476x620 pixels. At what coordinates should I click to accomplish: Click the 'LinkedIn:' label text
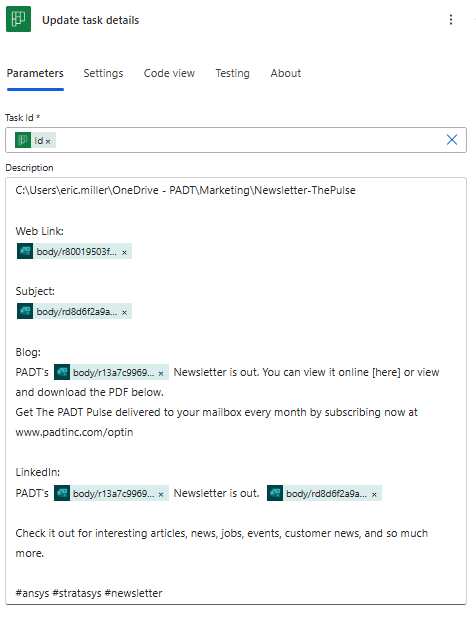coord(38,472)
